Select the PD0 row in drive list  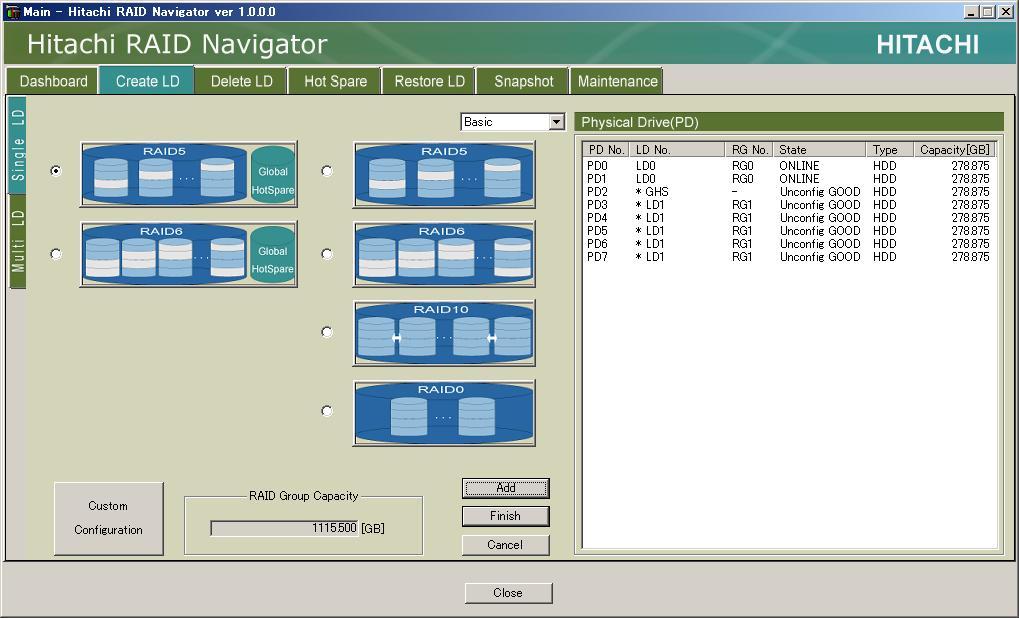point(788,166)
